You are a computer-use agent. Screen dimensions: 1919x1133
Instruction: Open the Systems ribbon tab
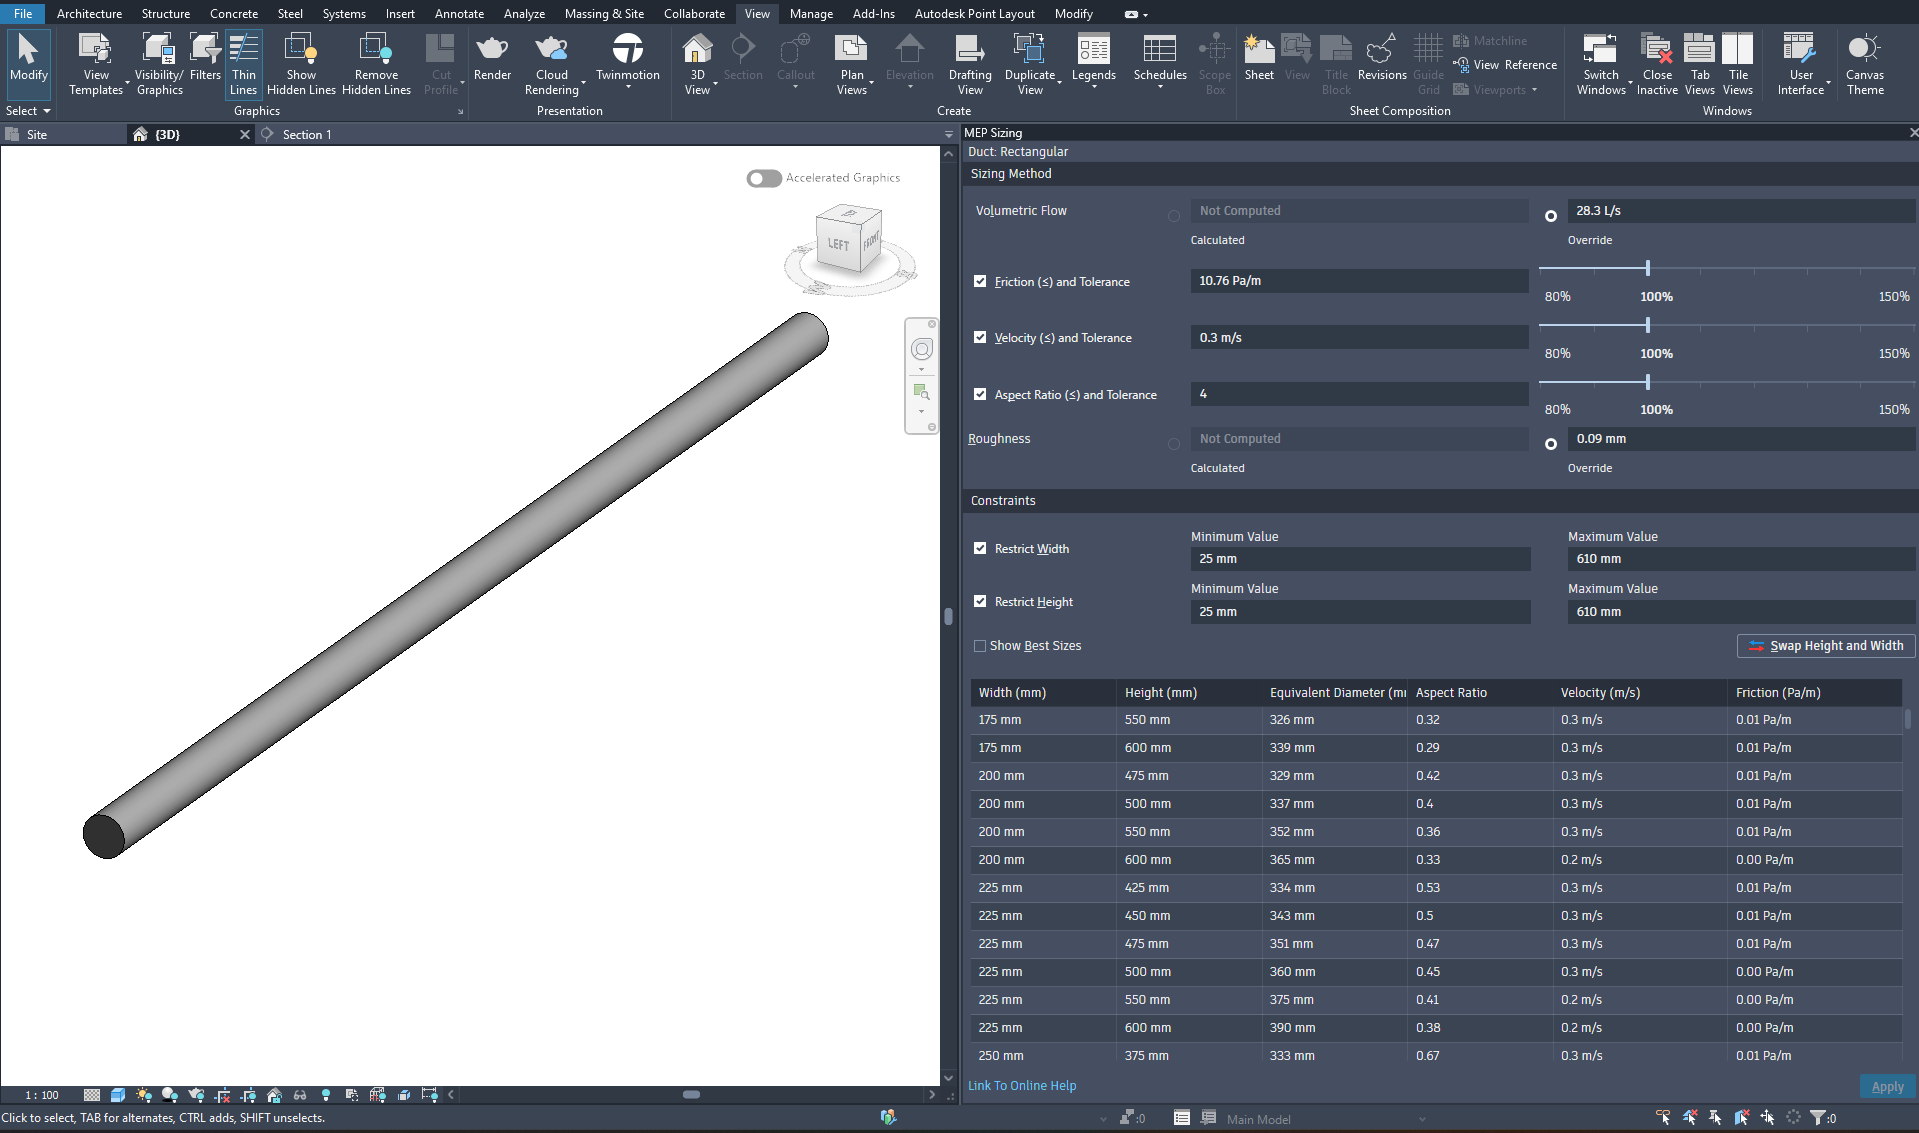(344, 14)
